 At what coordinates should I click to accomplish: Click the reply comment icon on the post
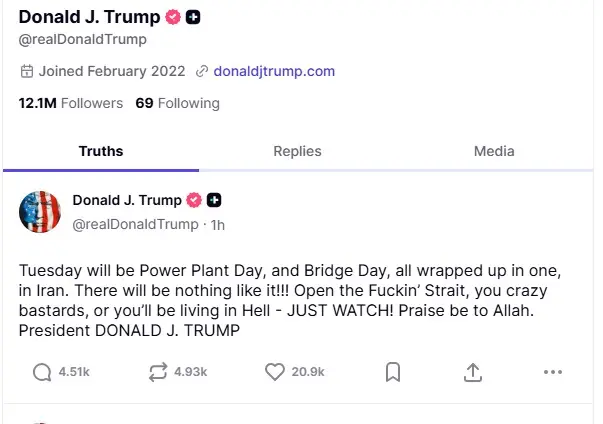tap(43, 371)
